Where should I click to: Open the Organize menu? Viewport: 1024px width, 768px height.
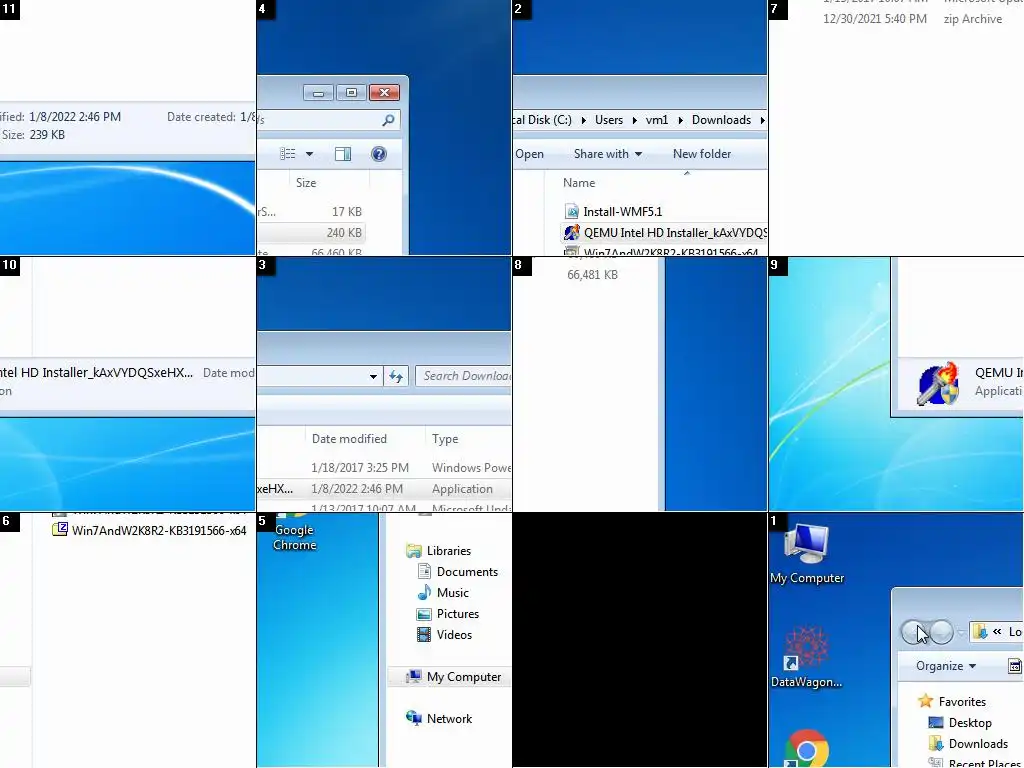click(946, 666)
